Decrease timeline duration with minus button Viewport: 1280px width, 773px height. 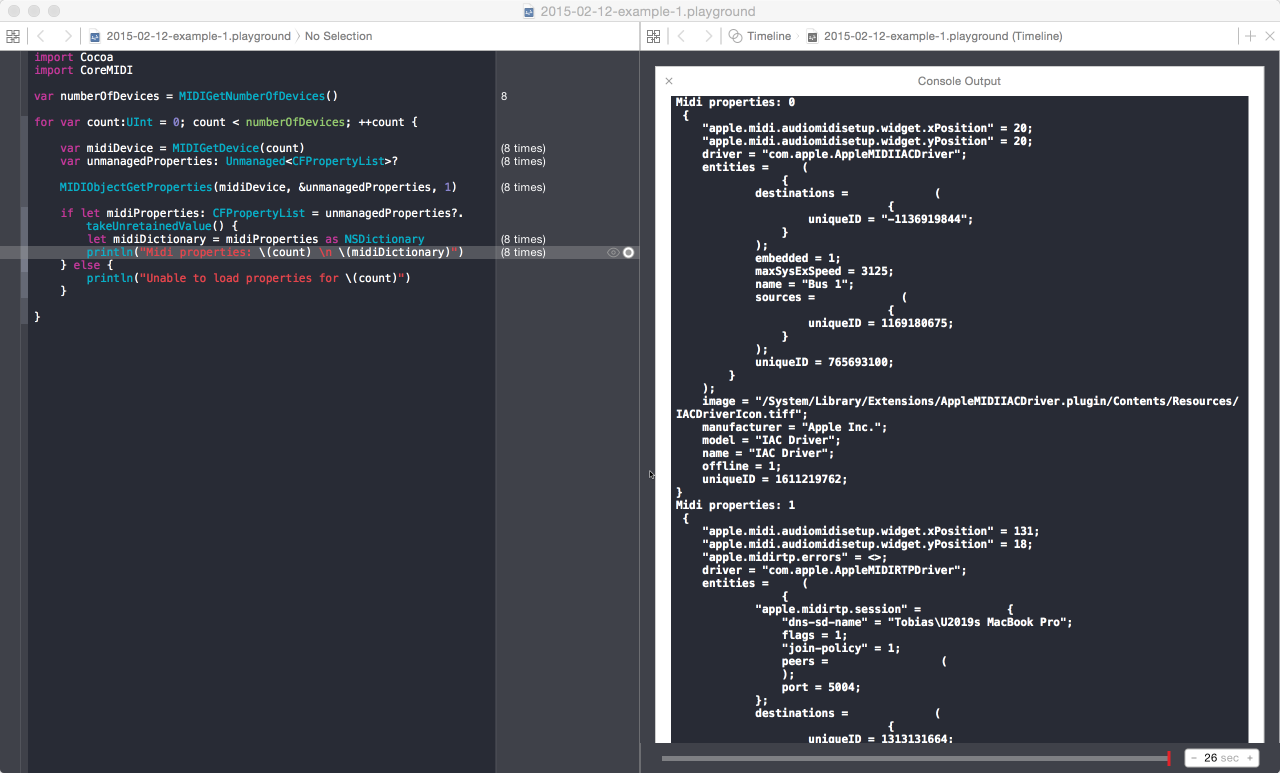click(x=1194, y=758)
